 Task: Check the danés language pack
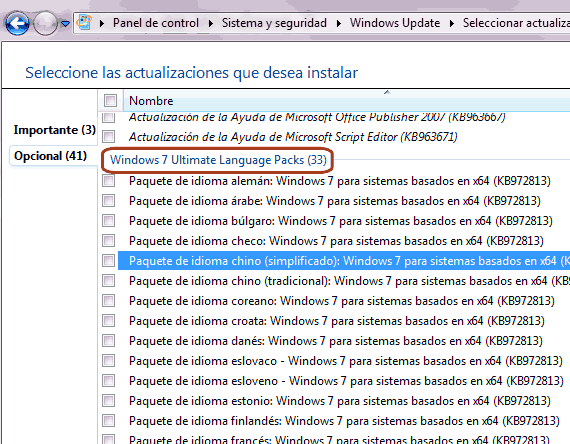click(x=109, y=341)
